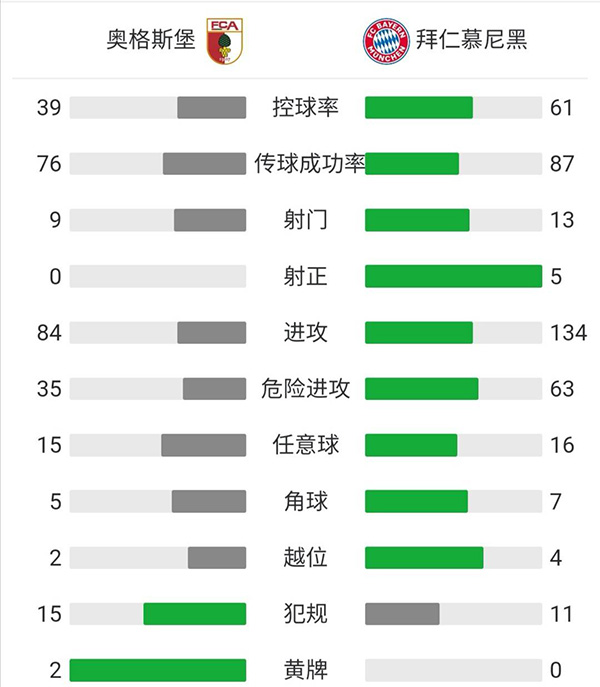Click Bayern's gray 犯规 fouls bar
The width and height of the screenshot is (600, 687).
(x=402, y=613)
